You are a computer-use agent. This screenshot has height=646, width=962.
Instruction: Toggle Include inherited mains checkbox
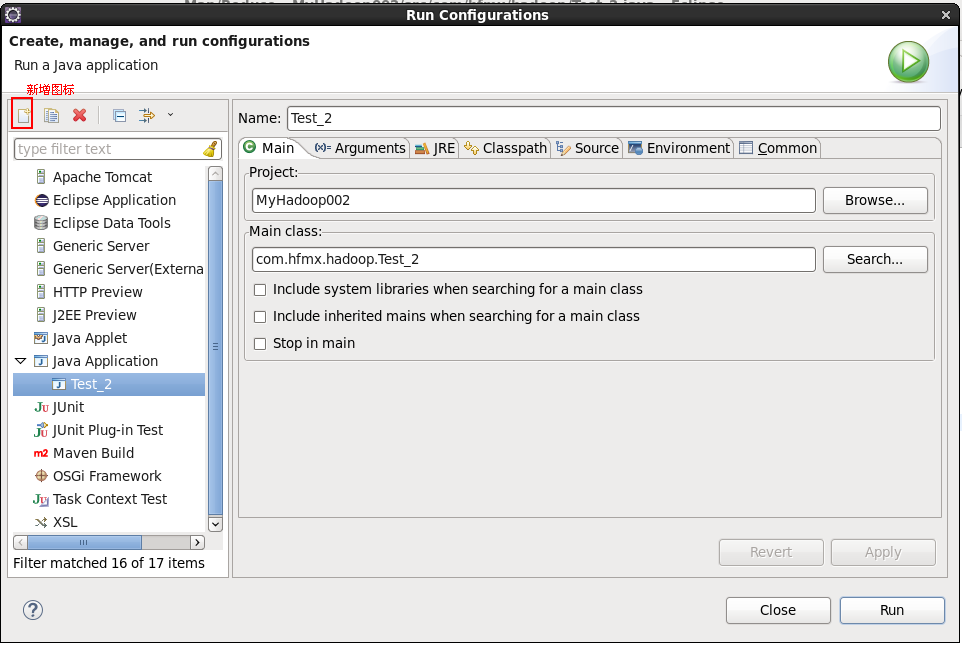point(260,317)
